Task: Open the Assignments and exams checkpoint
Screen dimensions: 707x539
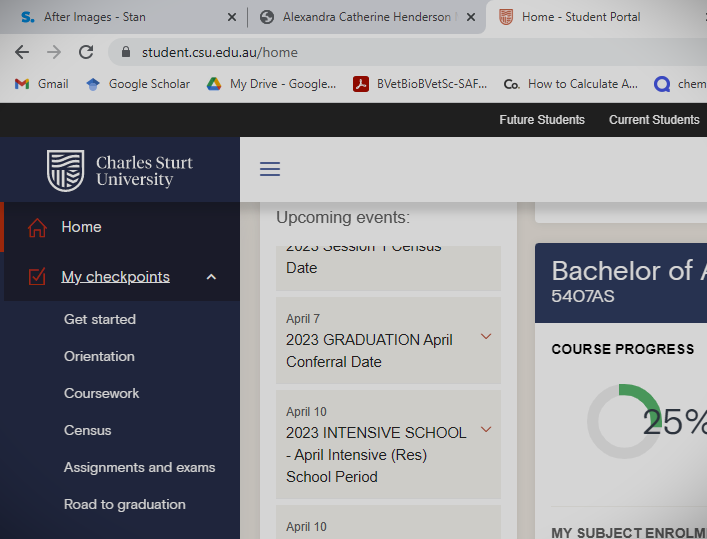Action: tap(139, 467)
